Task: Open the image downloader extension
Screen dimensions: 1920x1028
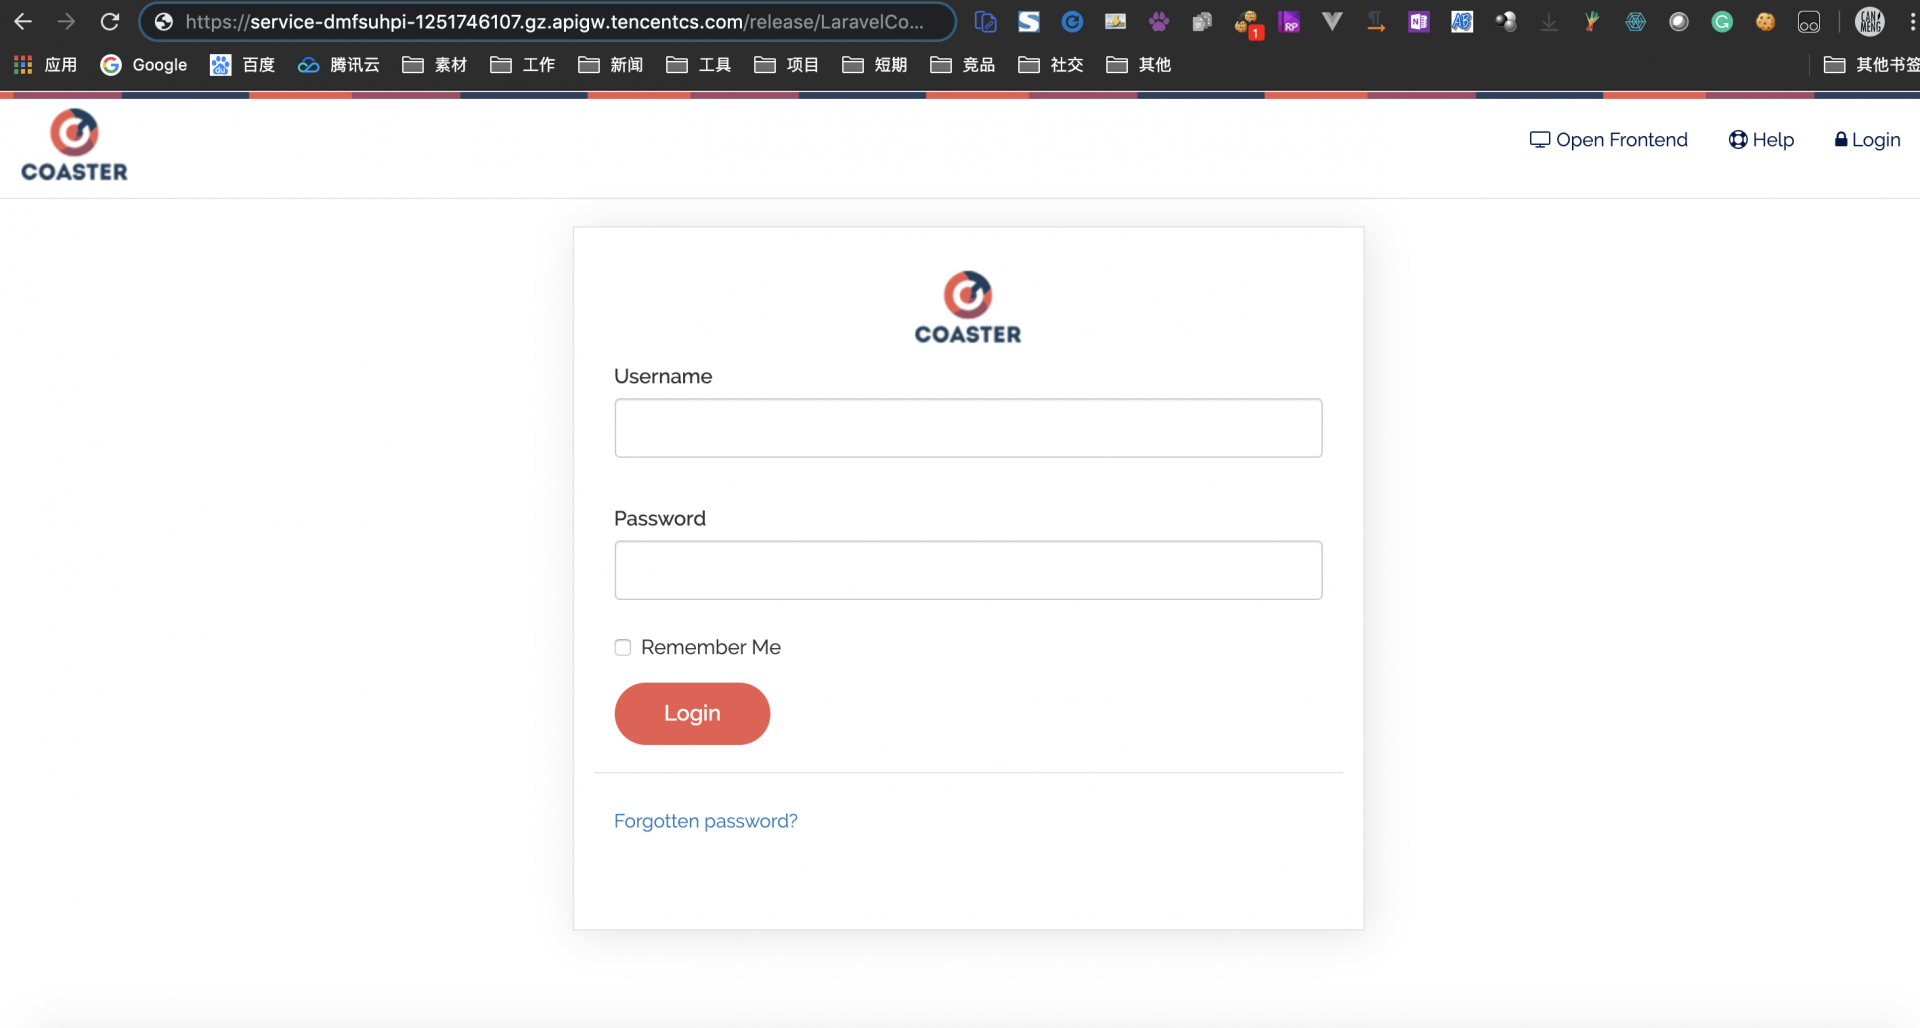Action: pyautogui.click(x=1115, y=22)
